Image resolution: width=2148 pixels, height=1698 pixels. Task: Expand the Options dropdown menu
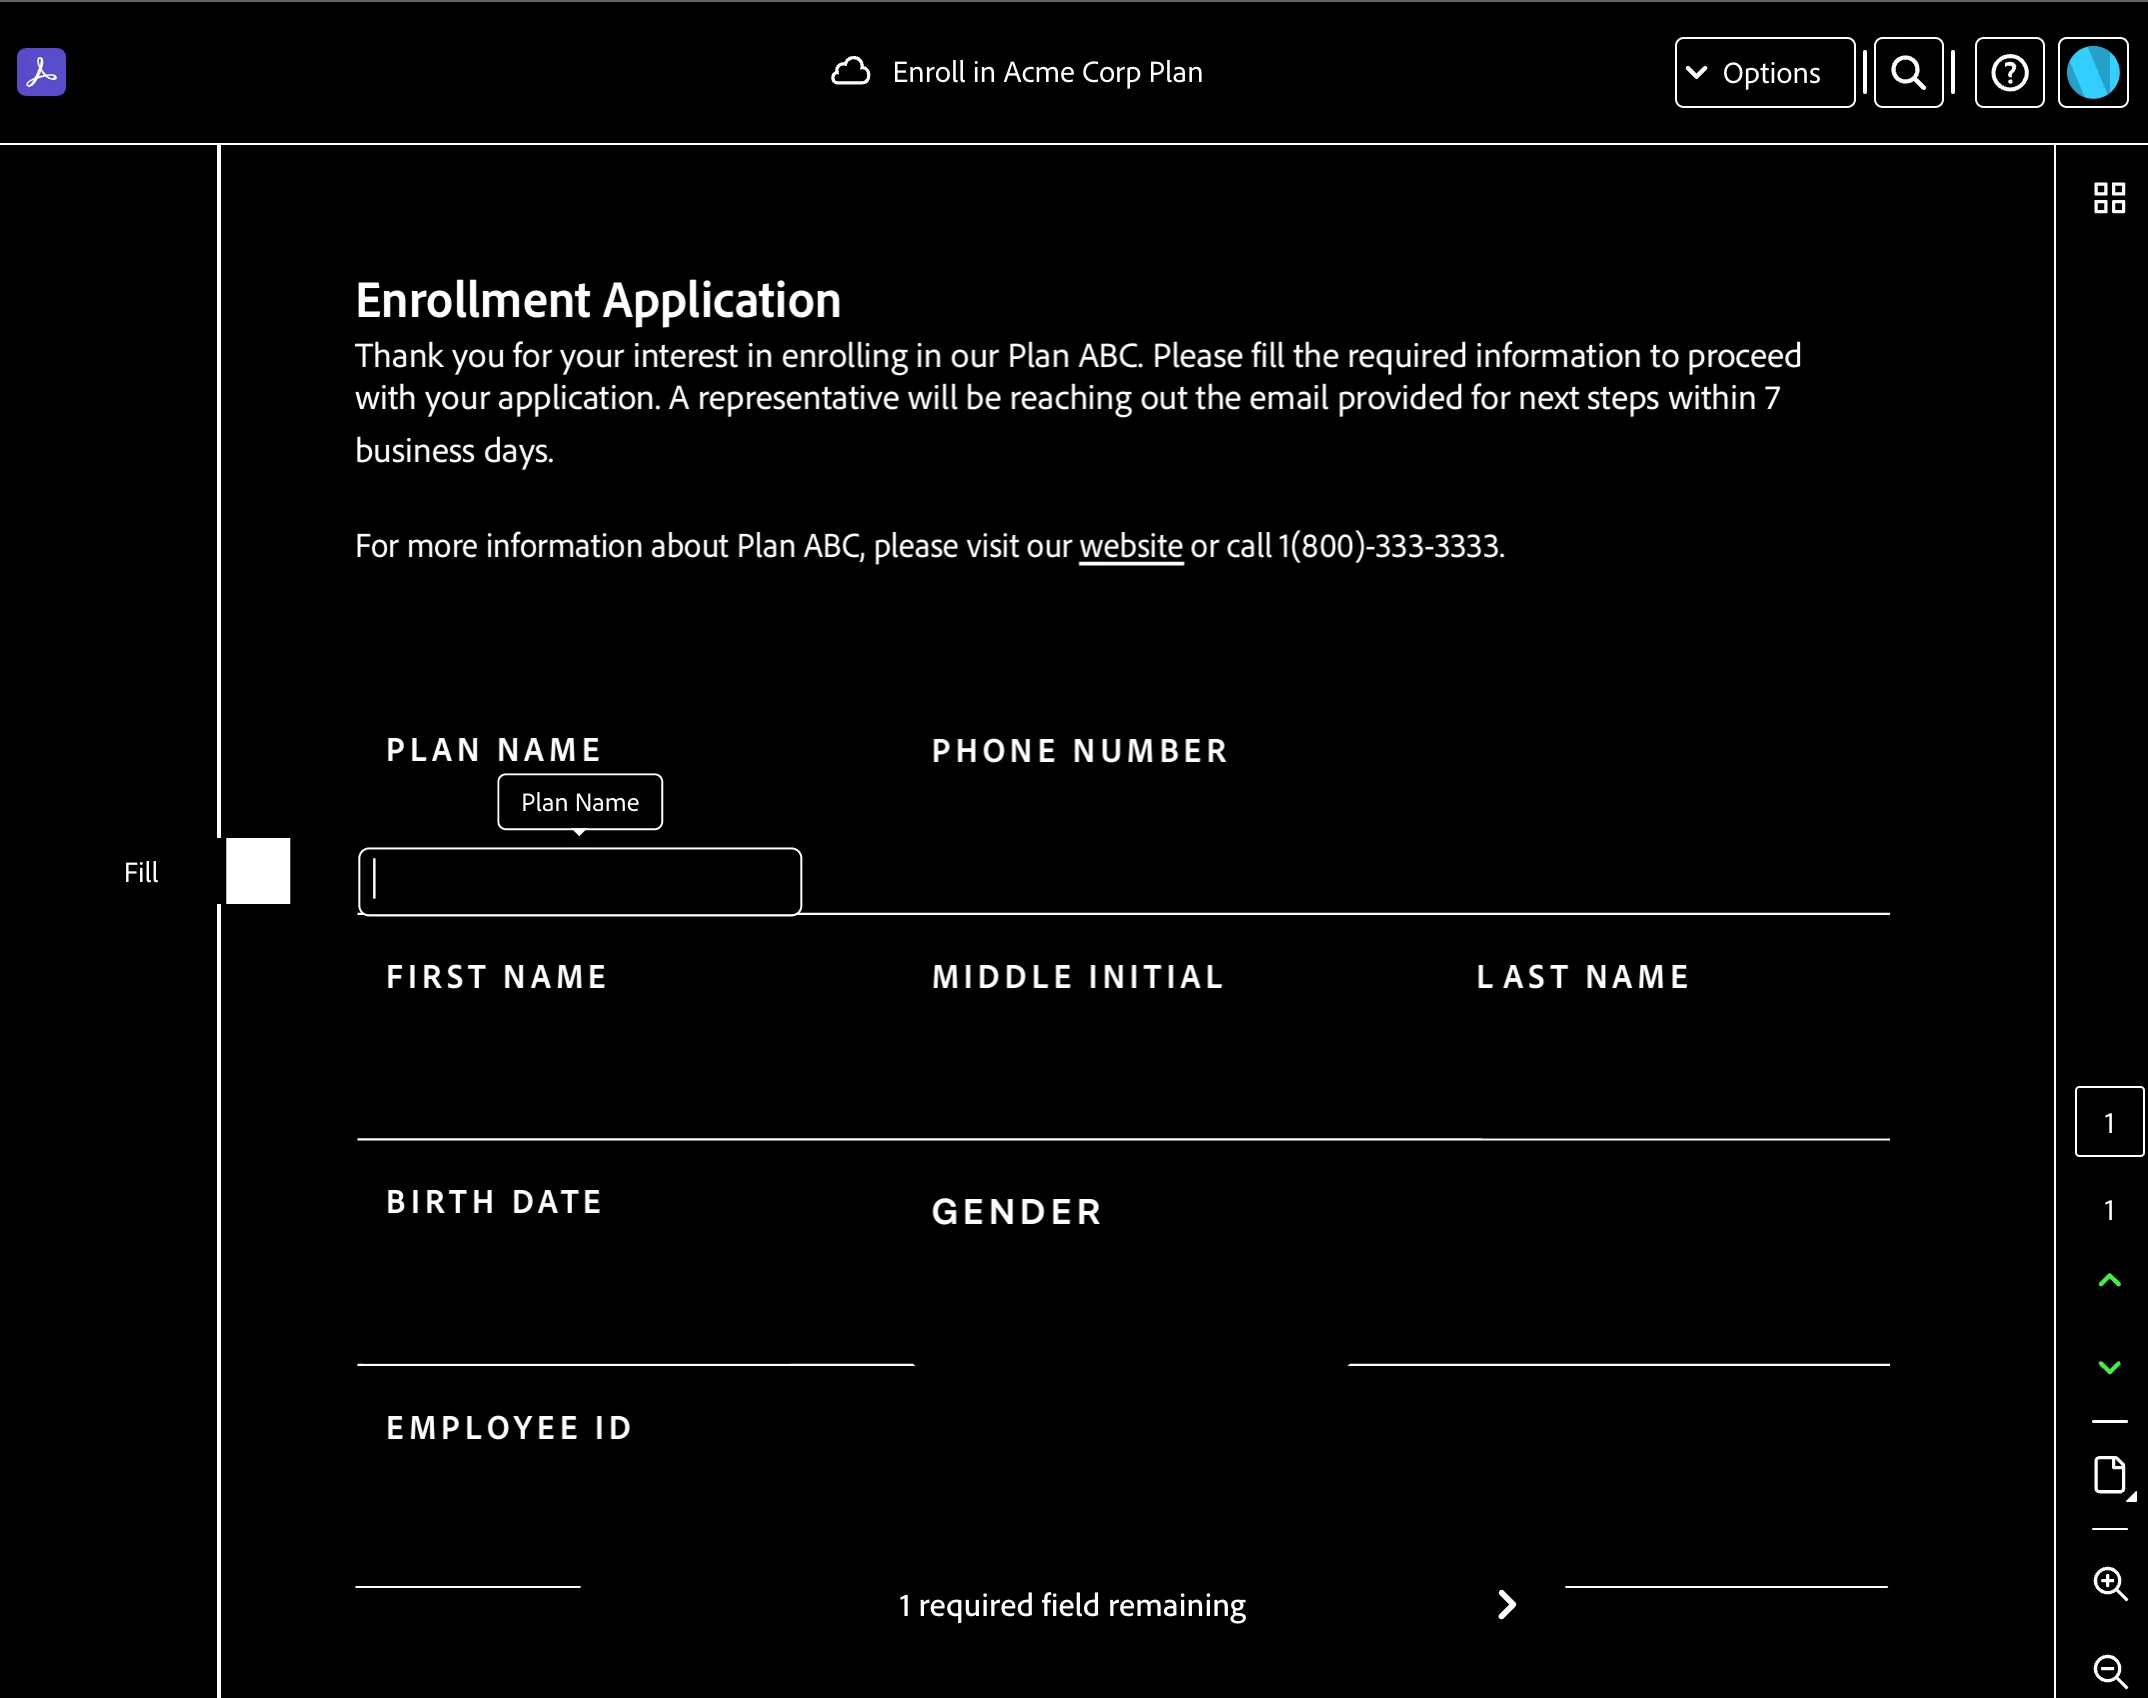pyautogui.click(x=1764, y=72)
